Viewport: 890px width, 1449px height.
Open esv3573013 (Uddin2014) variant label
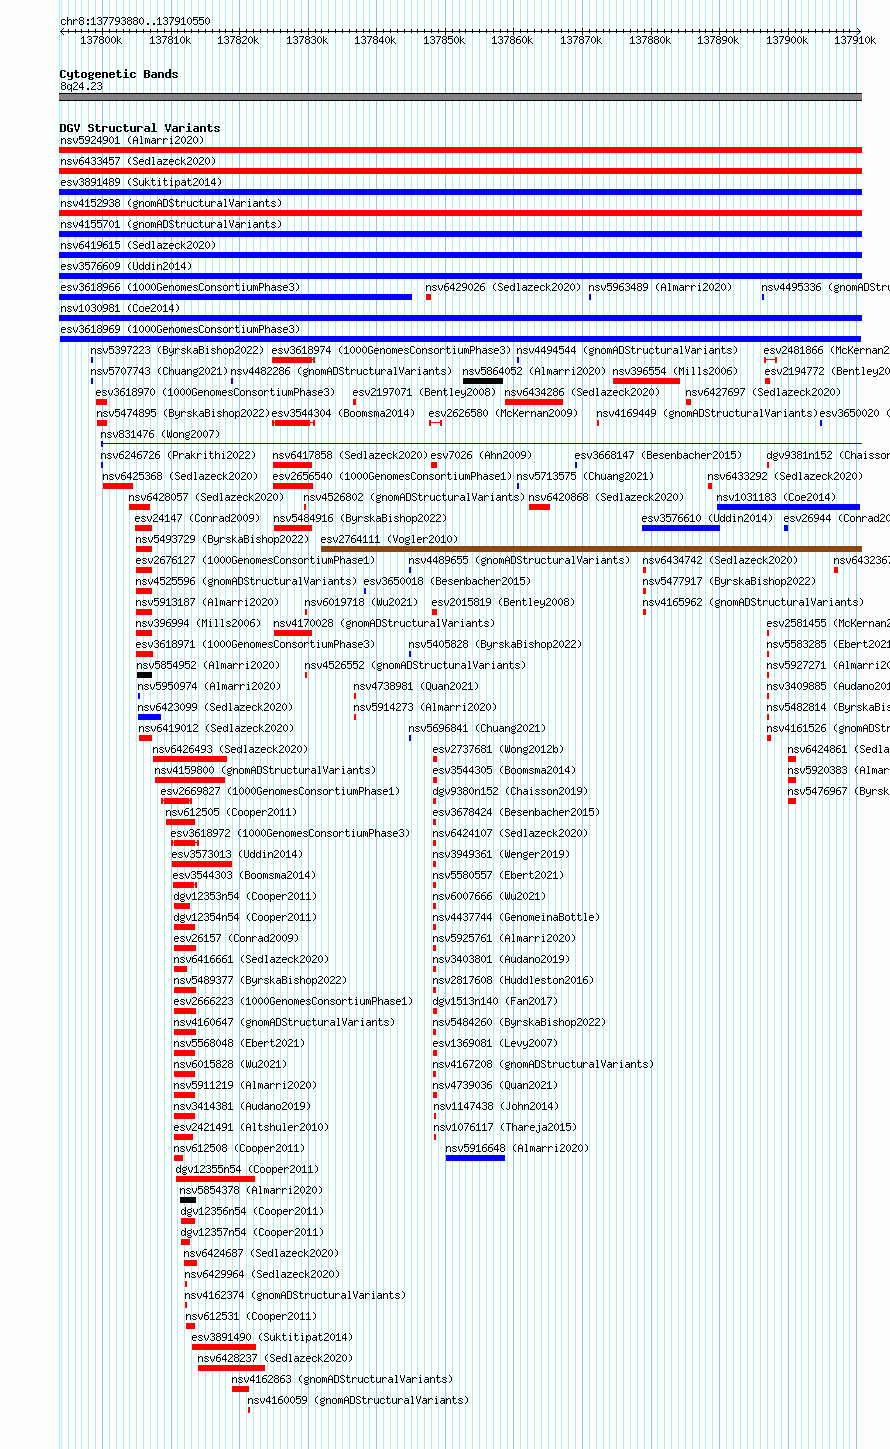click(x=237, y=854)
